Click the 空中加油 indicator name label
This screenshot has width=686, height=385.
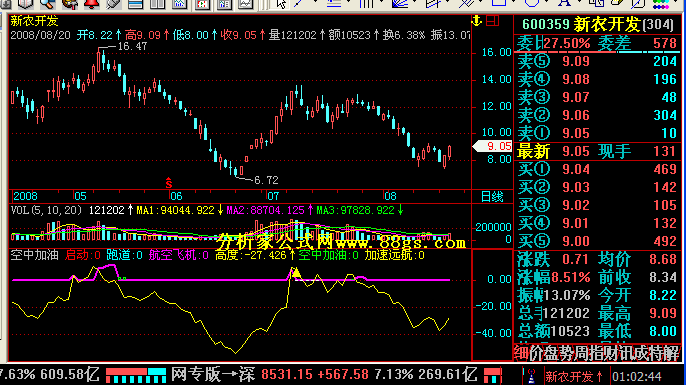coord(35,255)
